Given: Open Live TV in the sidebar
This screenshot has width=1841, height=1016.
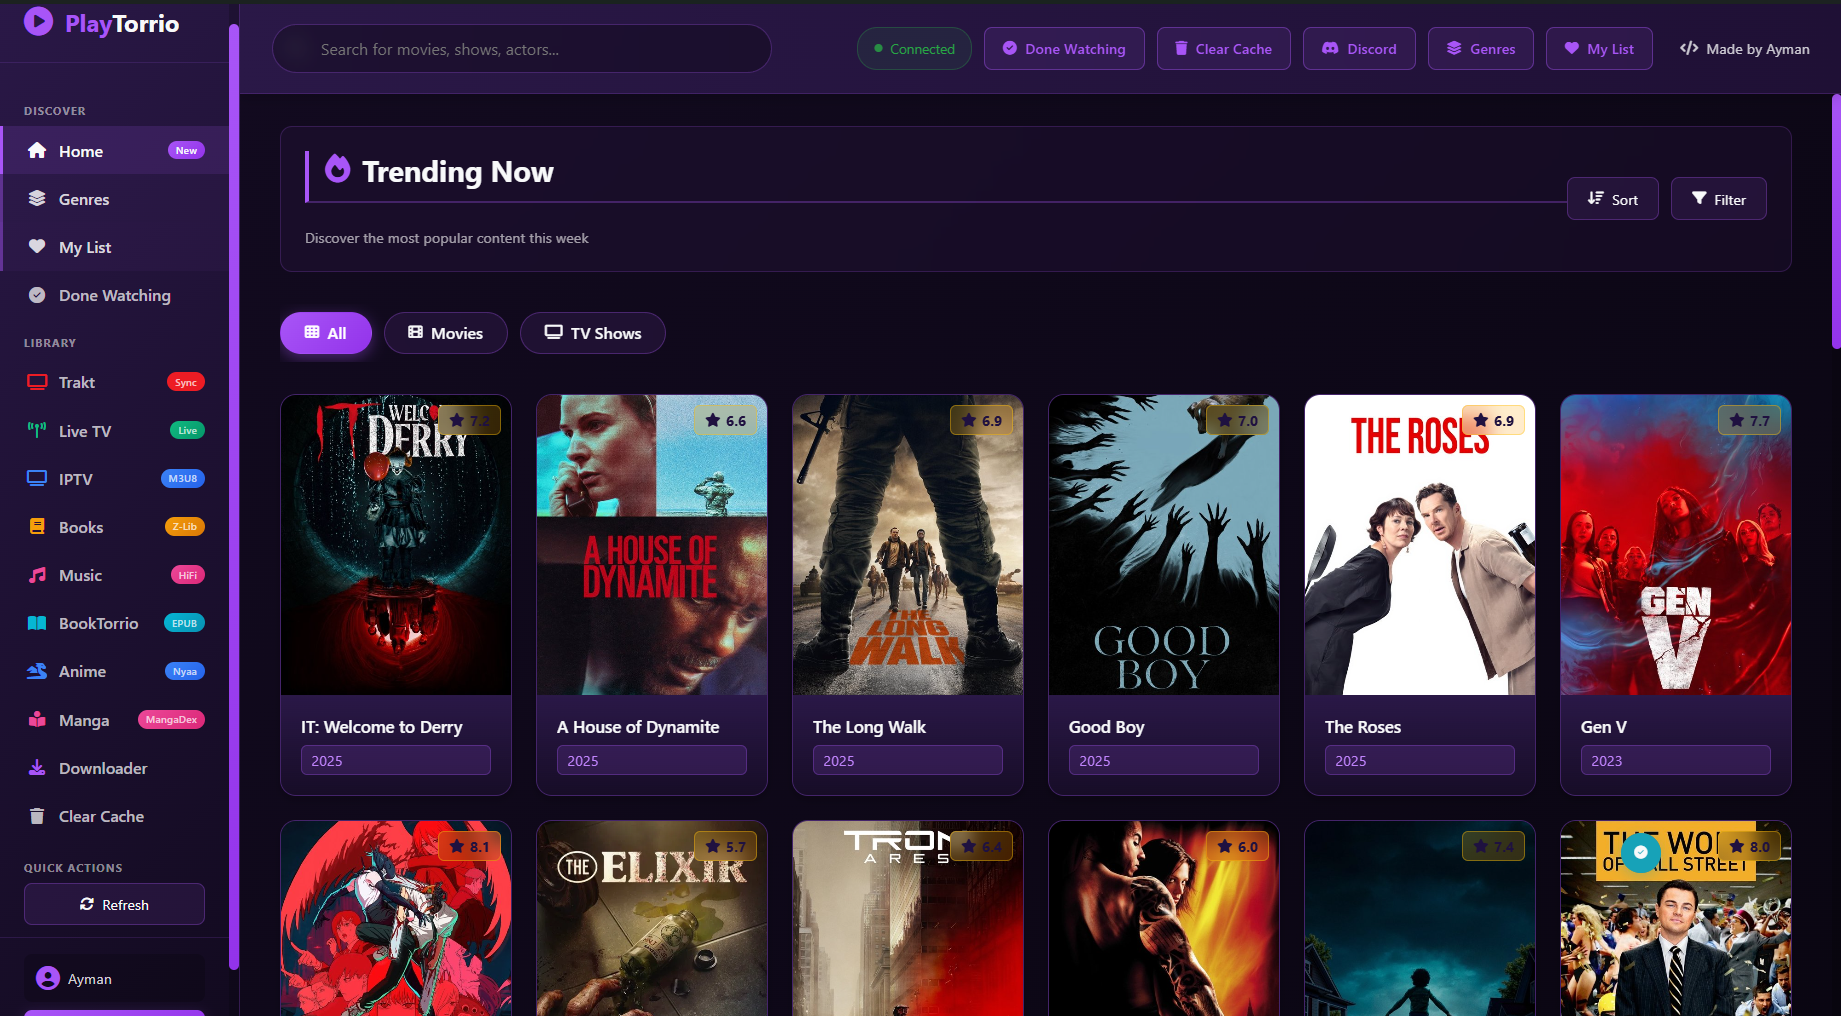Looking at the screenshot, I should (x=84, y=431).
